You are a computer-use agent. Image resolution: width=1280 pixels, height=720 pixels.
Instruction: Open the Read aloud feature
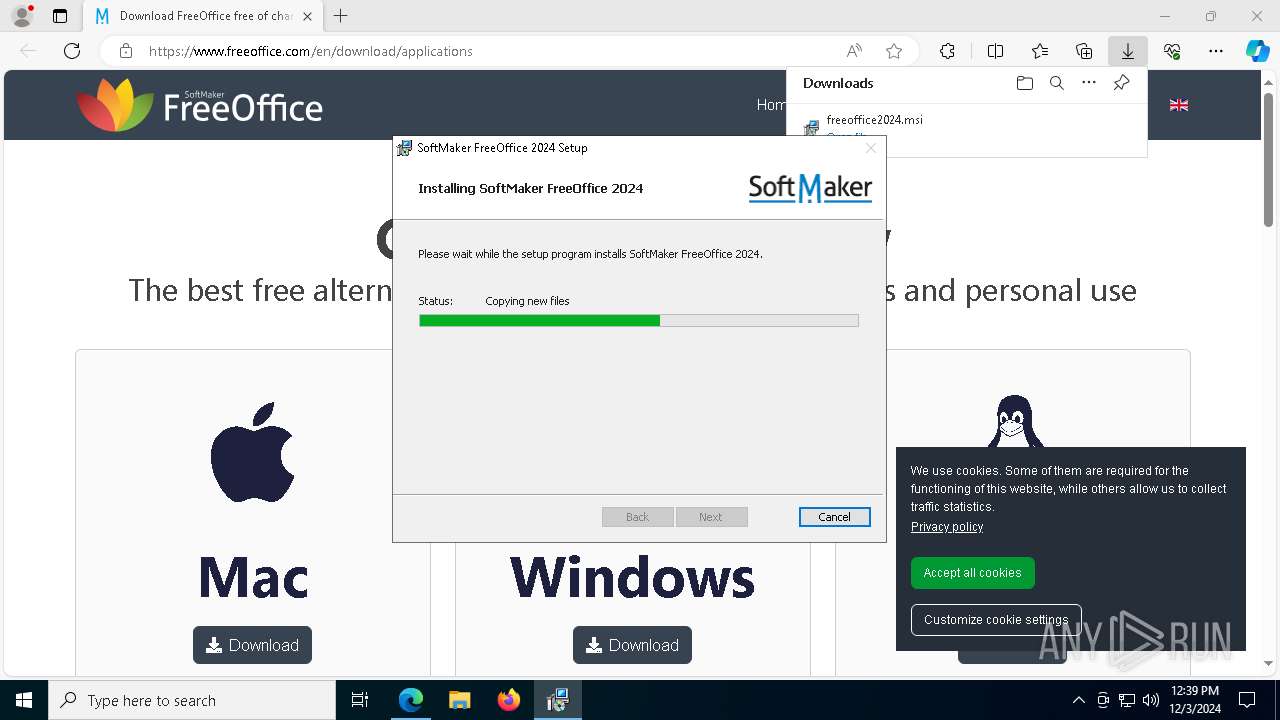point(854,51)
